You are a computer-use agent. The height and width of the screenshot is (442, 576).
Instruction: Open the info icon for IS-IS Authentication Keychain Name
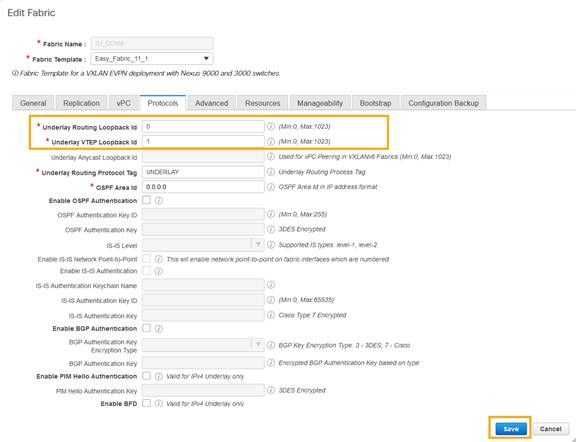271,285
